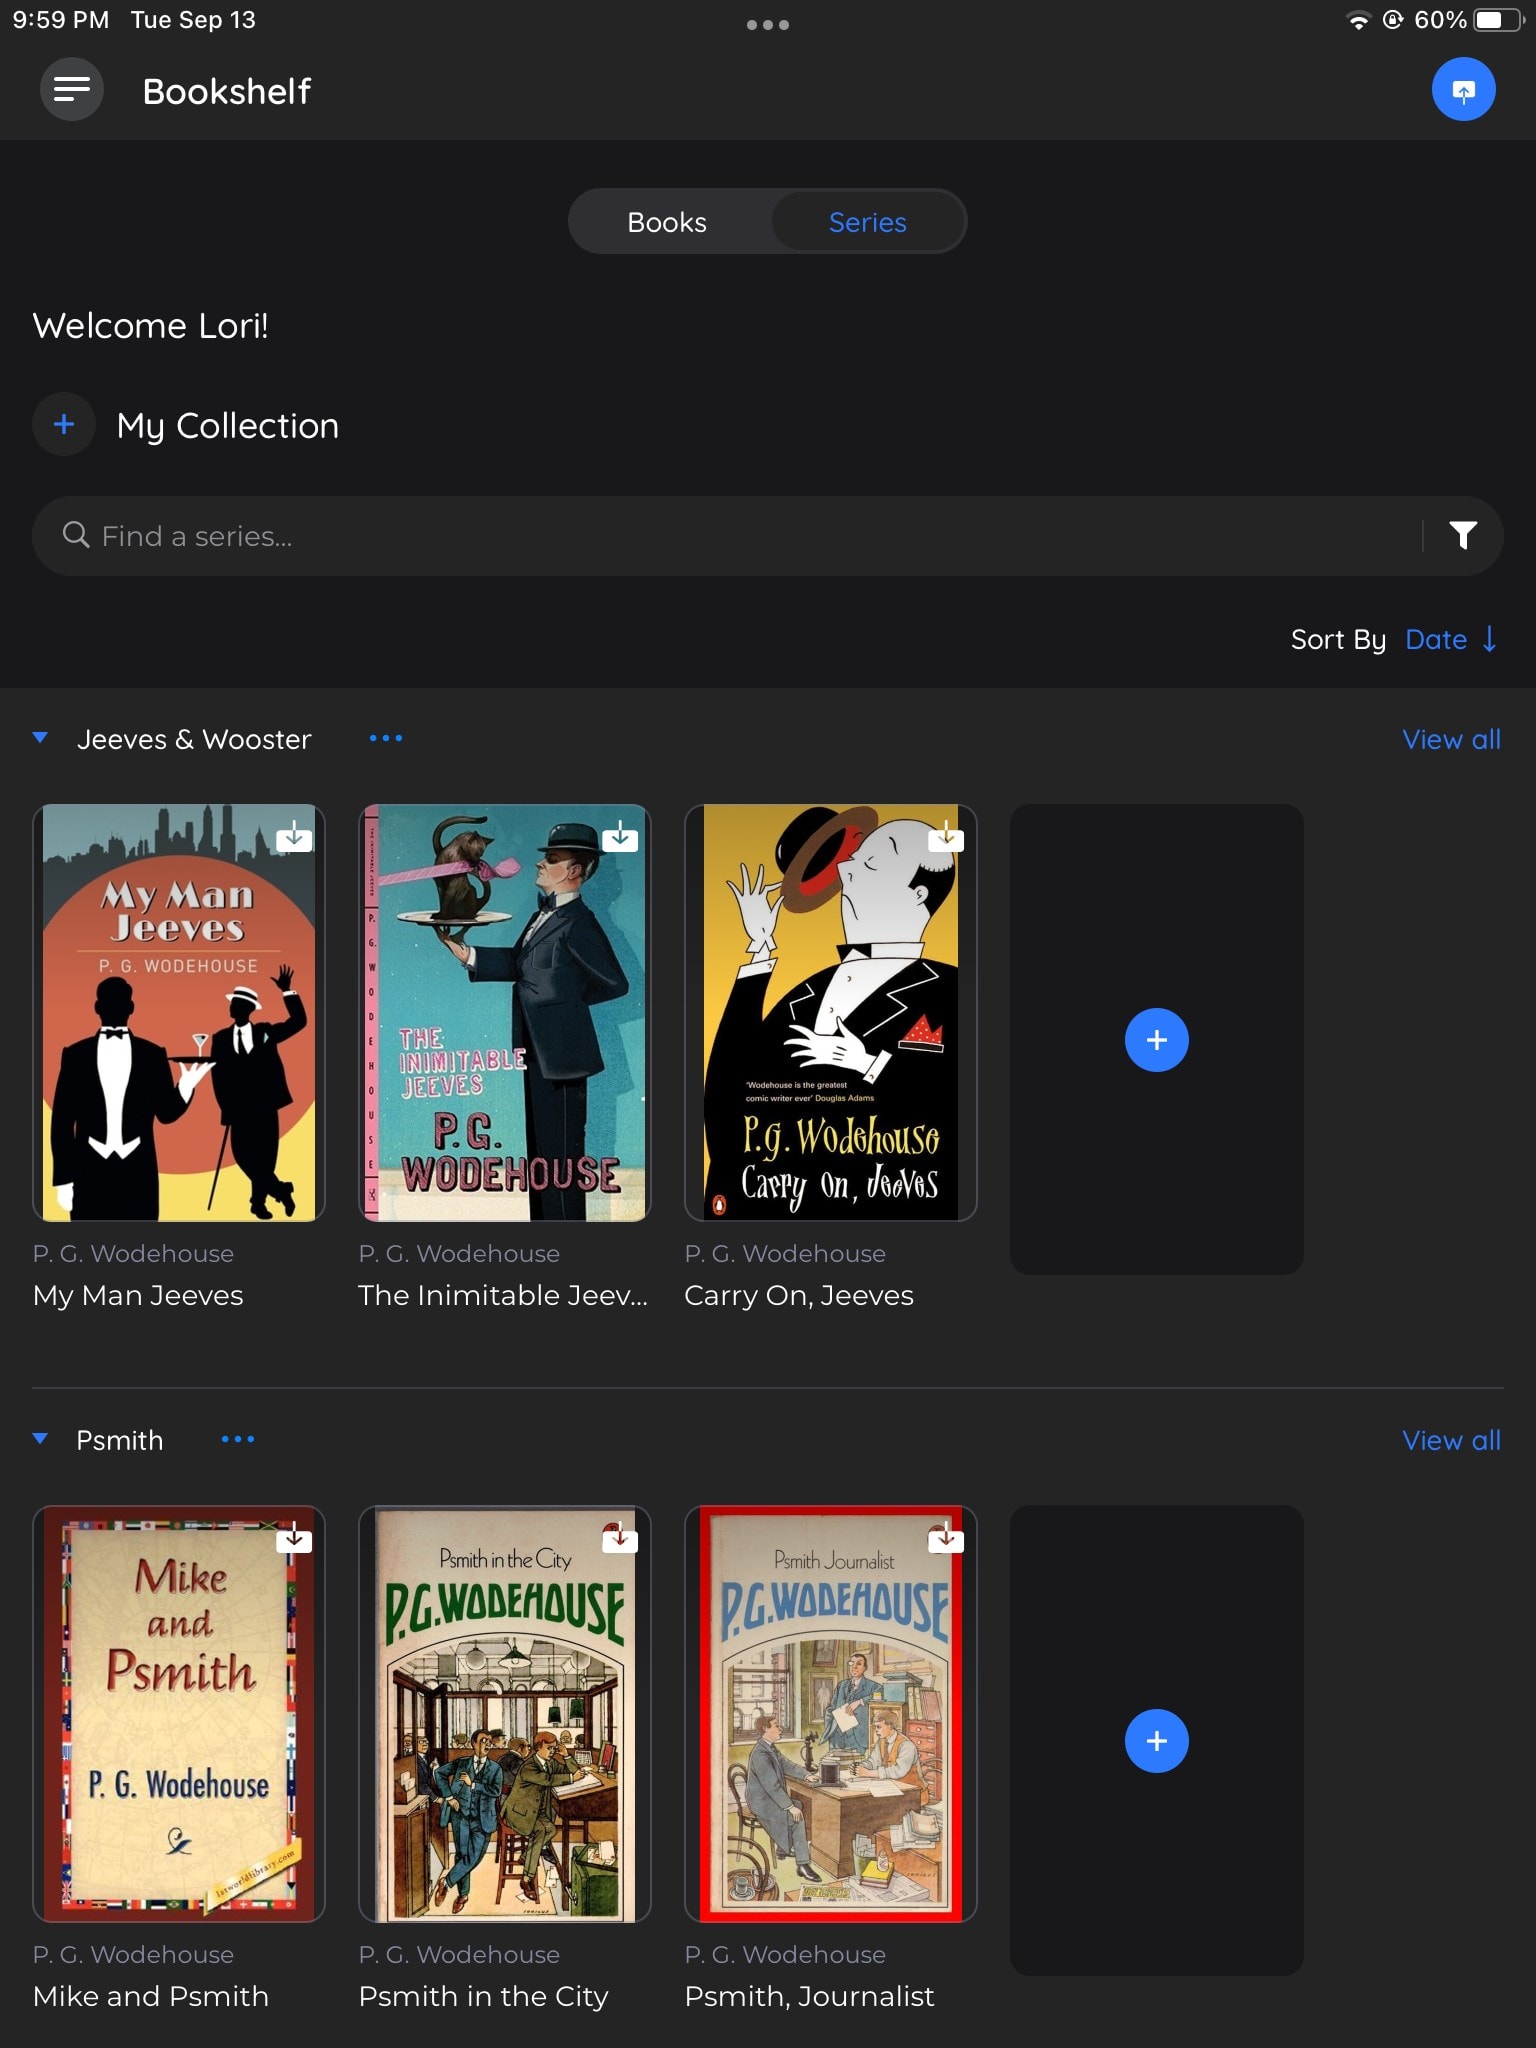Screen dimensions: 1536x2048
Task: Change Sort By Date option
Action: (x=1435, y=639)
